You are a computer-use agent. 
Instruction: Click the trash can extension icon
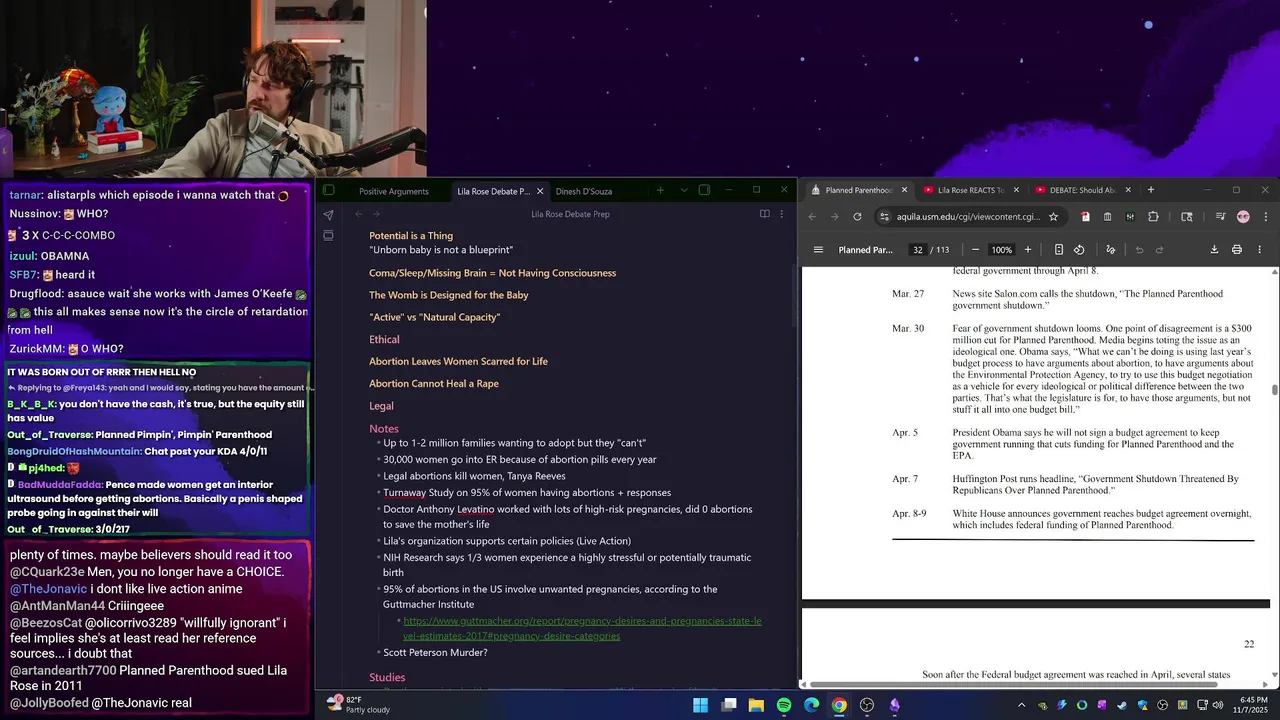pos(1107,217)
